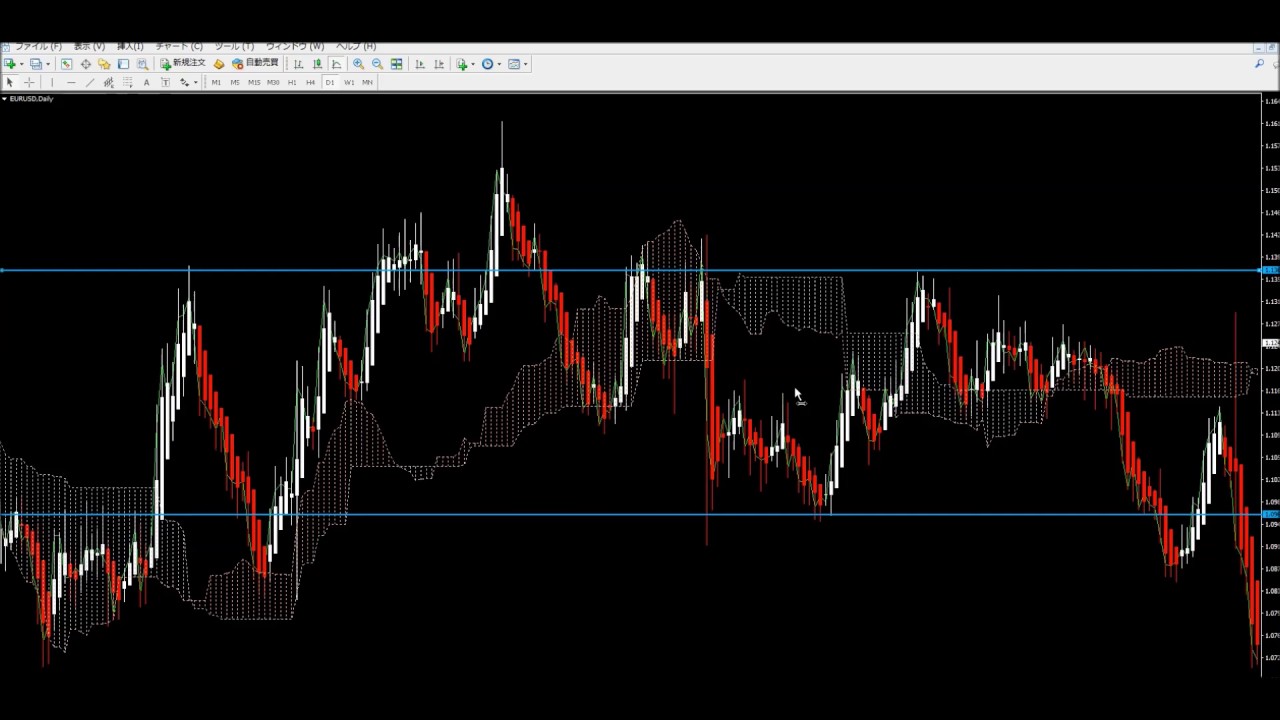Screen dimensions: 1280x720
Task: Open the ファイル (File) menu
Action: (38, 46)
